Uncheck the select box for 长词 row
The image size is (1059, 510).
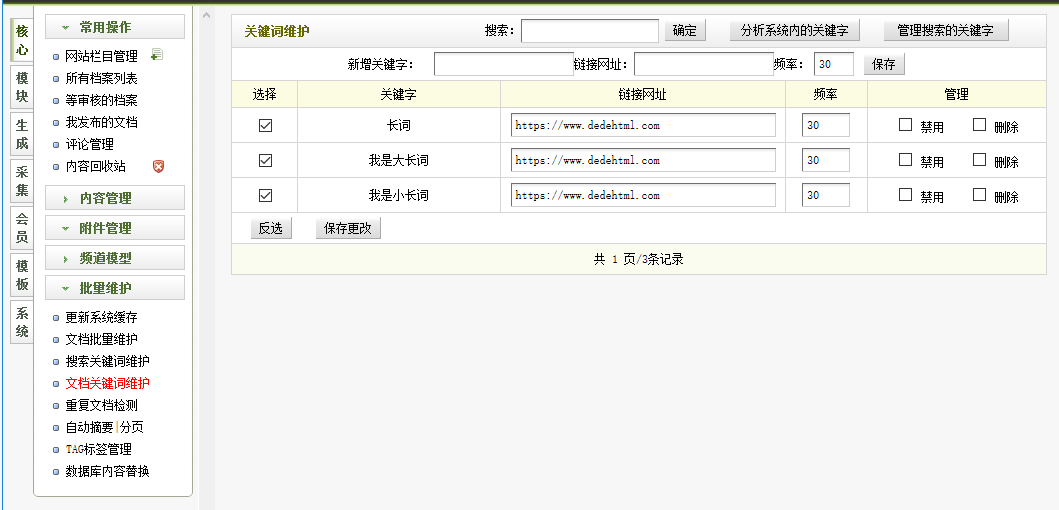(x=265, y=126)
